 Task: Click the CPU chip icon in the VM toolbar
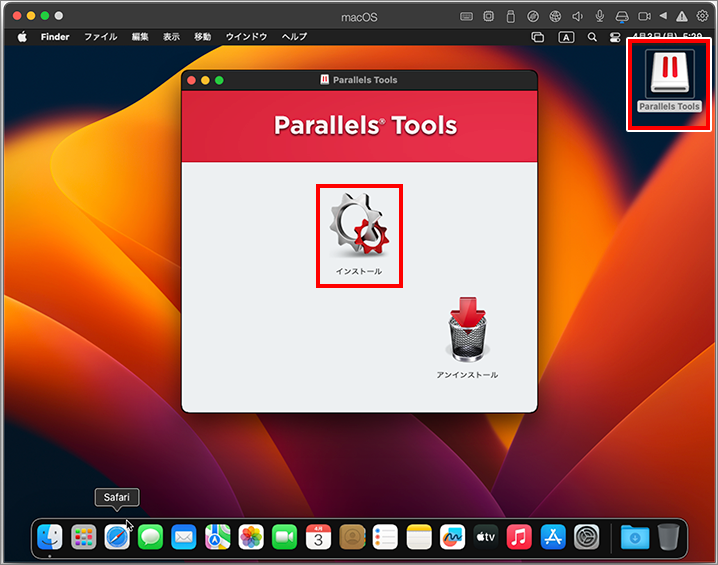coord(489,16)
